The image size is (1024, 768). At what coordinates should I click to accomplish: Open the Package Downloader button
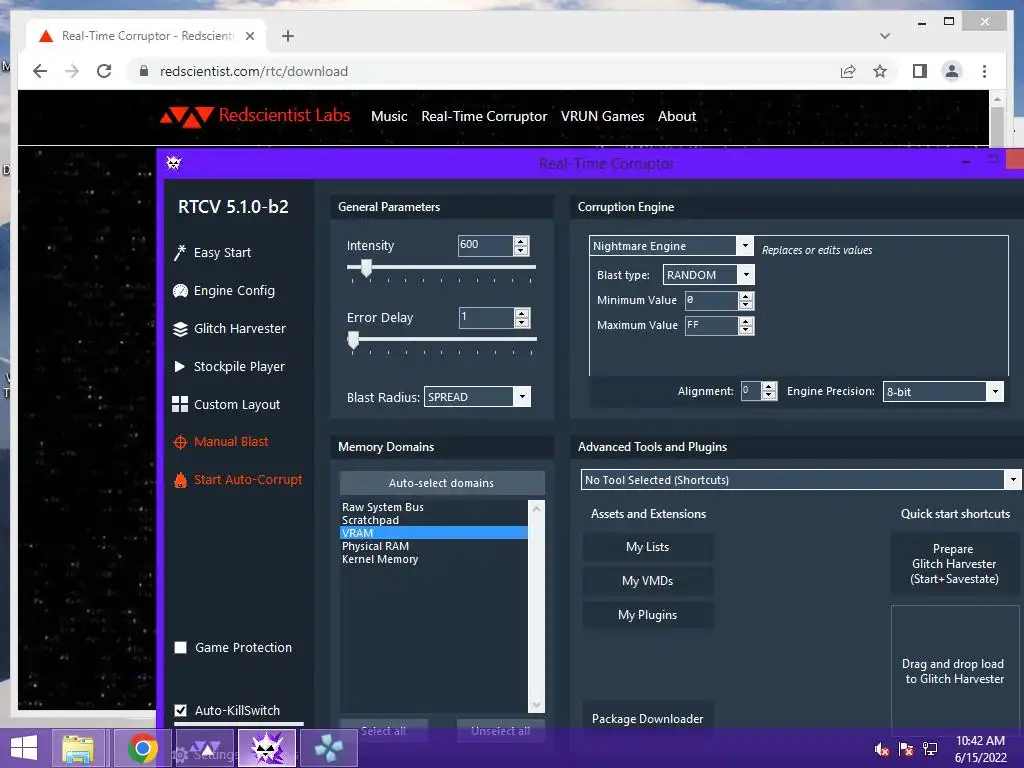(x=647, y=718)
